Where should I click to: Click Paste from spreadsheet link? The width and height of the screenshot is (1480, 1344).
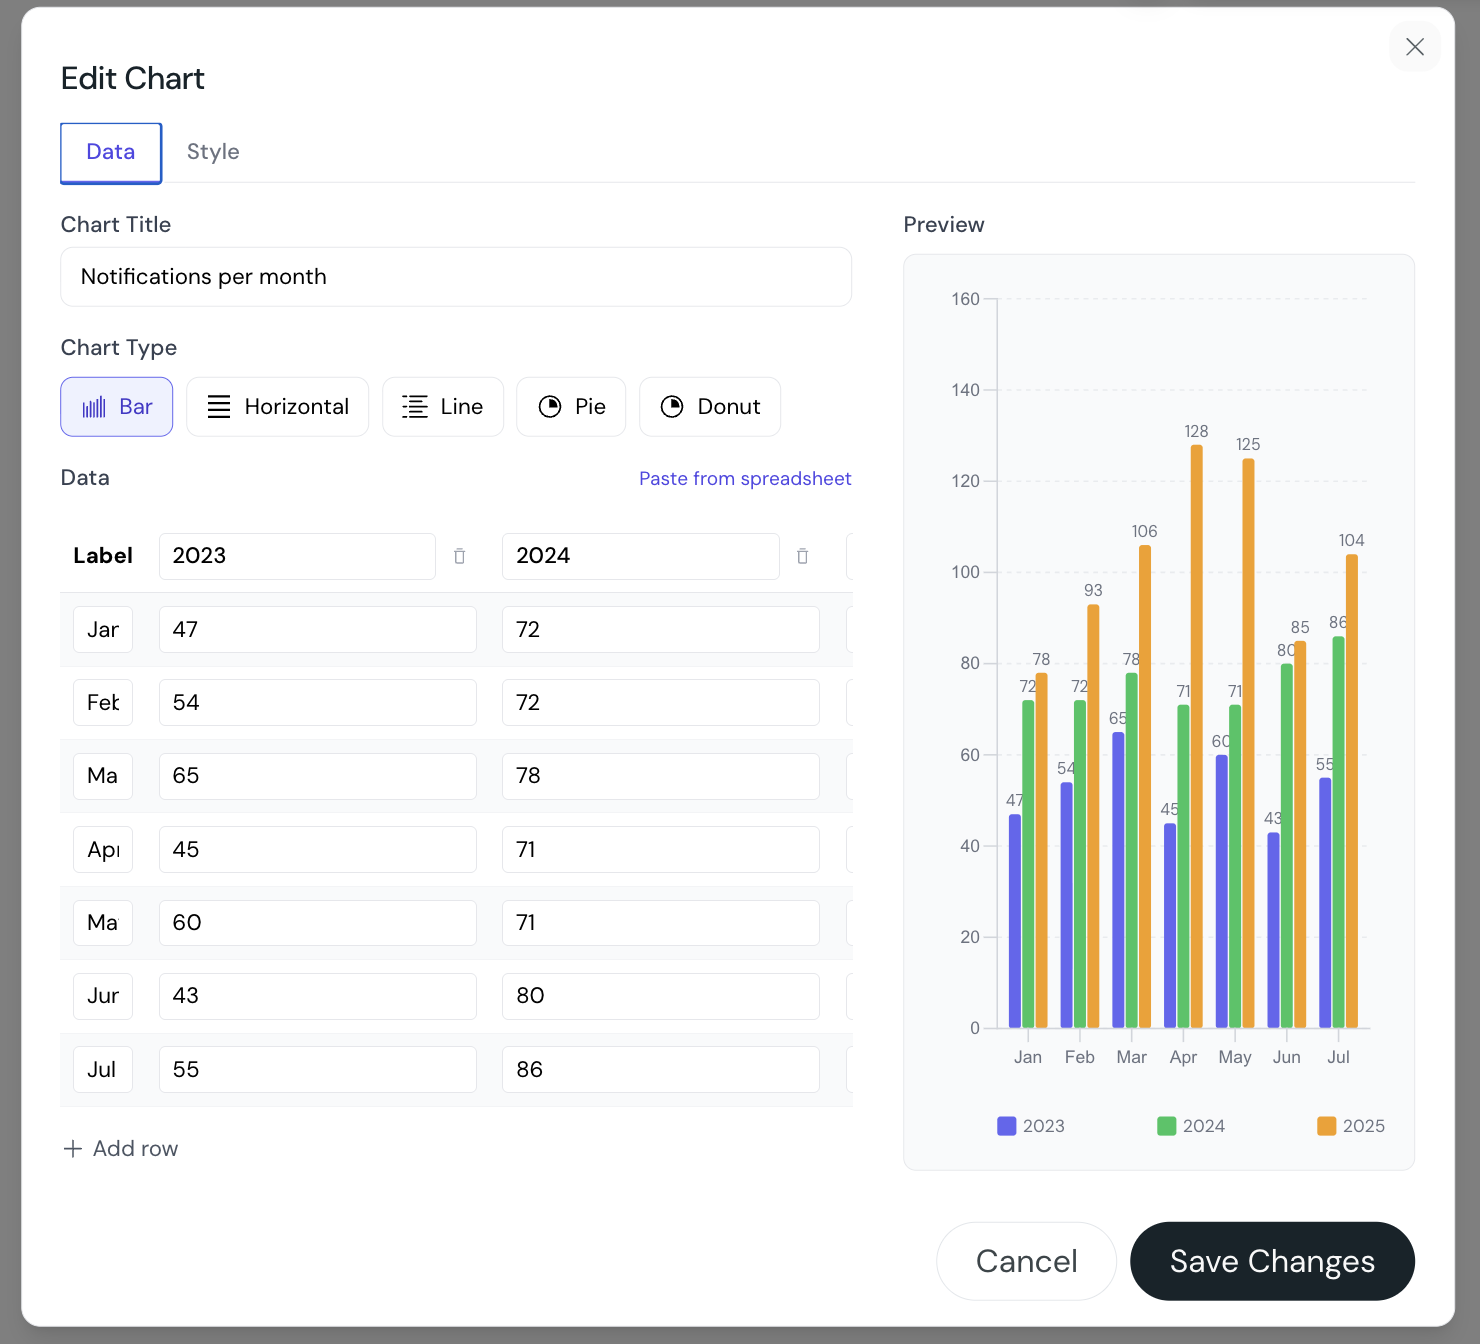coord(745,479)
